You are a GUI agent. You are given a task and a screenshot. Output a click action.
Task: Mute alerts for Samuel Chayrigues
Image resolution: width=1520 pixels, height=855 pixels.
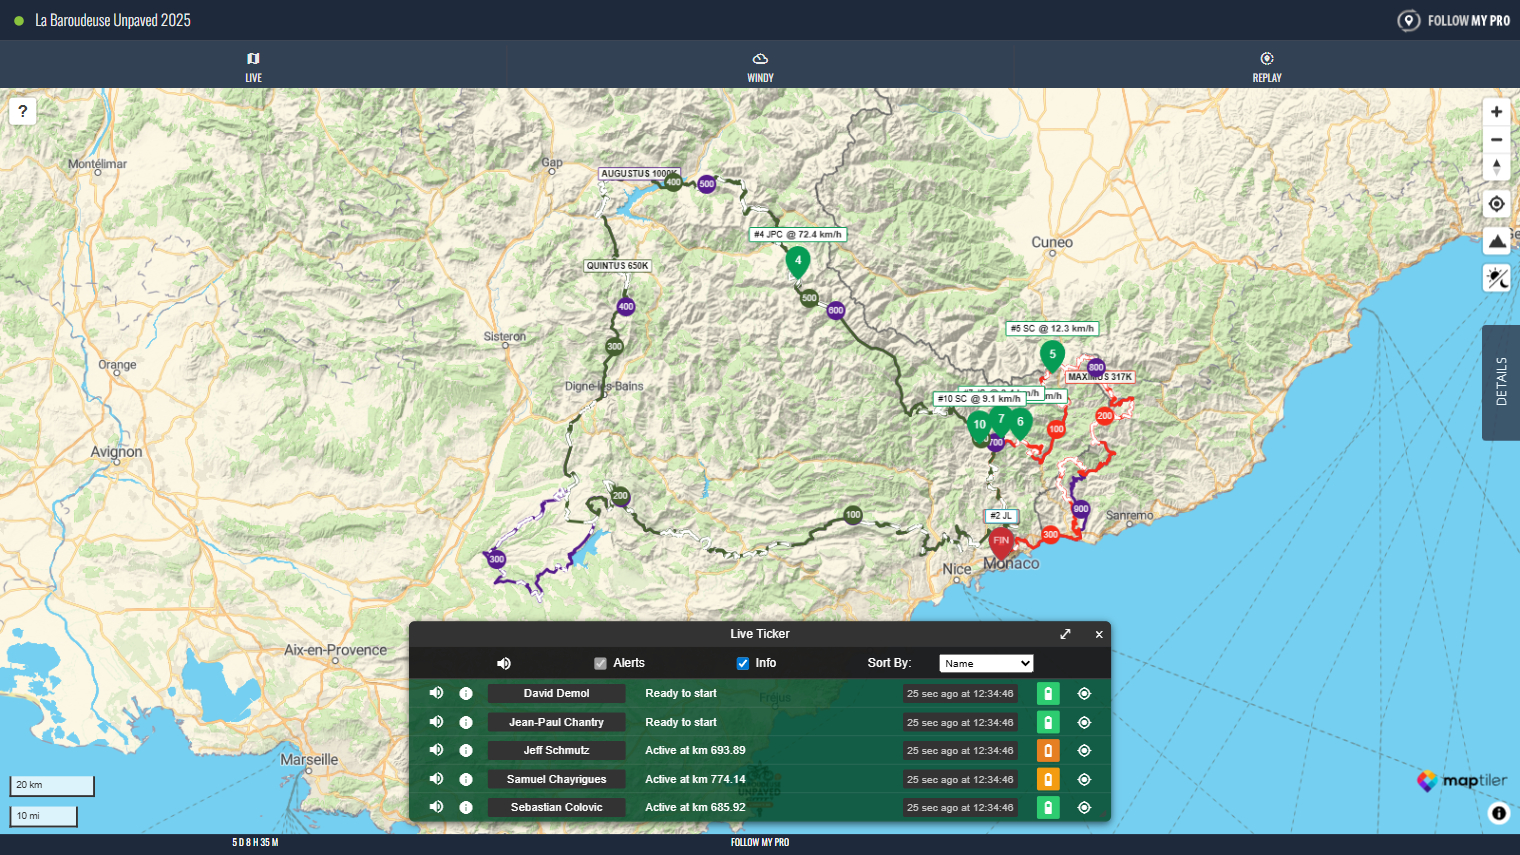pos(436,779)
